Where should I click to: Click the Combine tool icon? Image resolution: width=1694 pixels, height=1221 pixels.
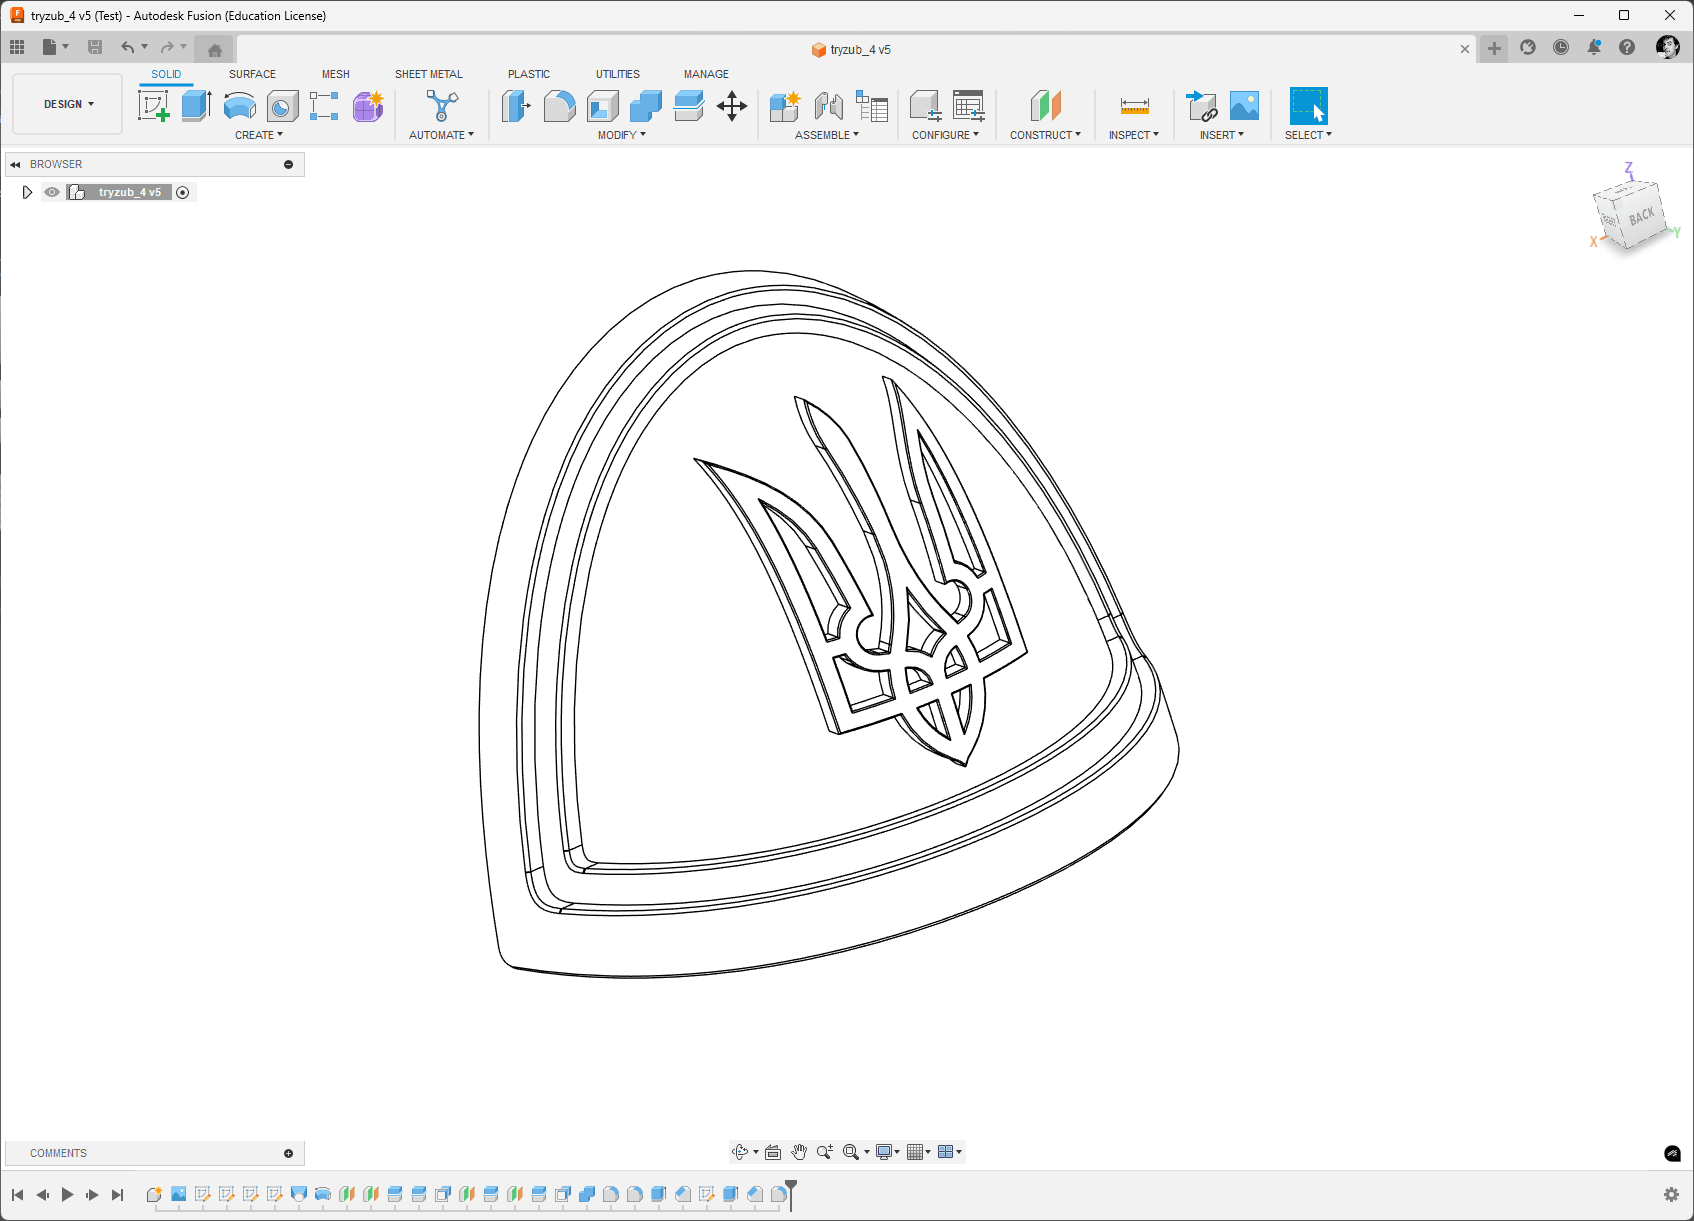pos(646,106)
